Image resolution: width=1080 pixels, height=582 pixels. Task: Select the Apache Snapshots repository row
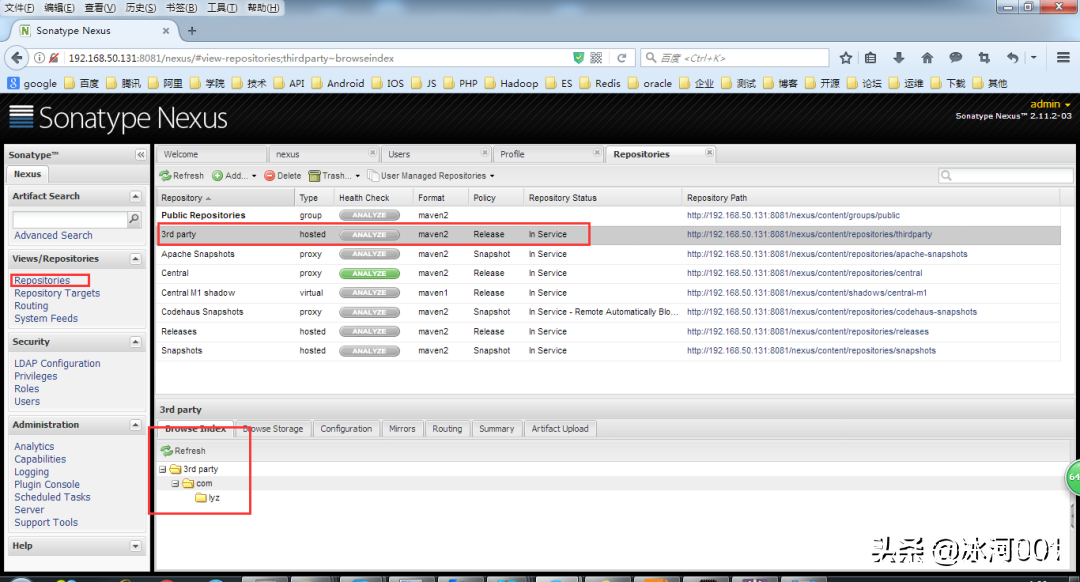point(608,254)
